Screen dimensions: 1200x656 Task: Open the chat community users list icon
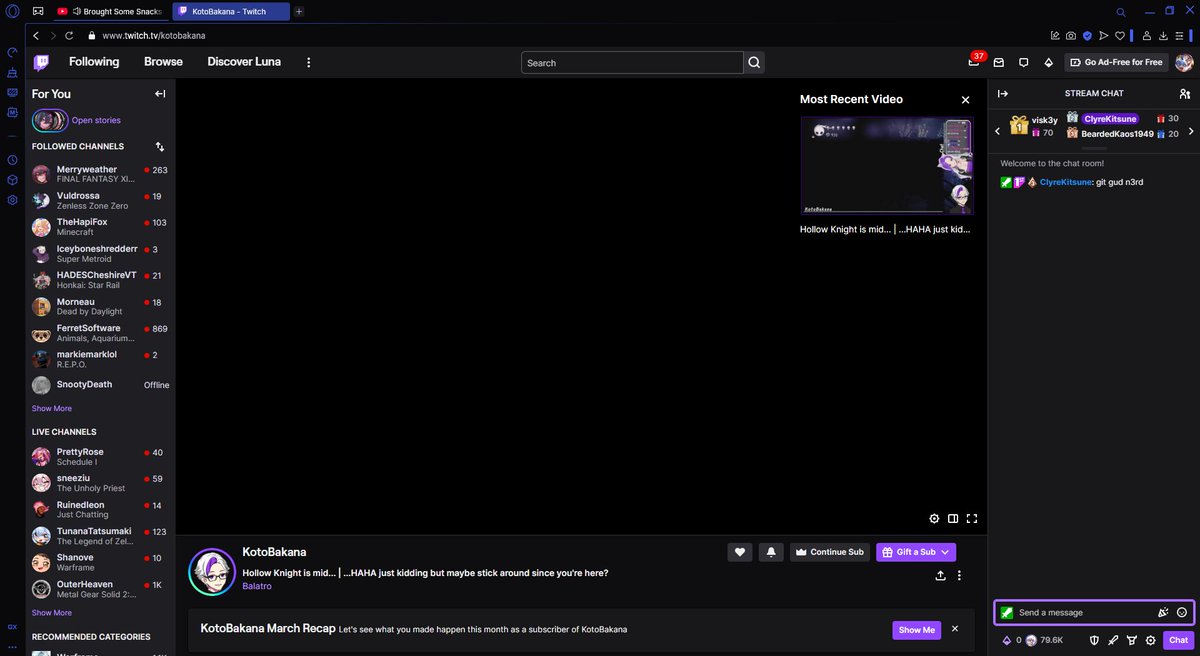click(1184, 93)
